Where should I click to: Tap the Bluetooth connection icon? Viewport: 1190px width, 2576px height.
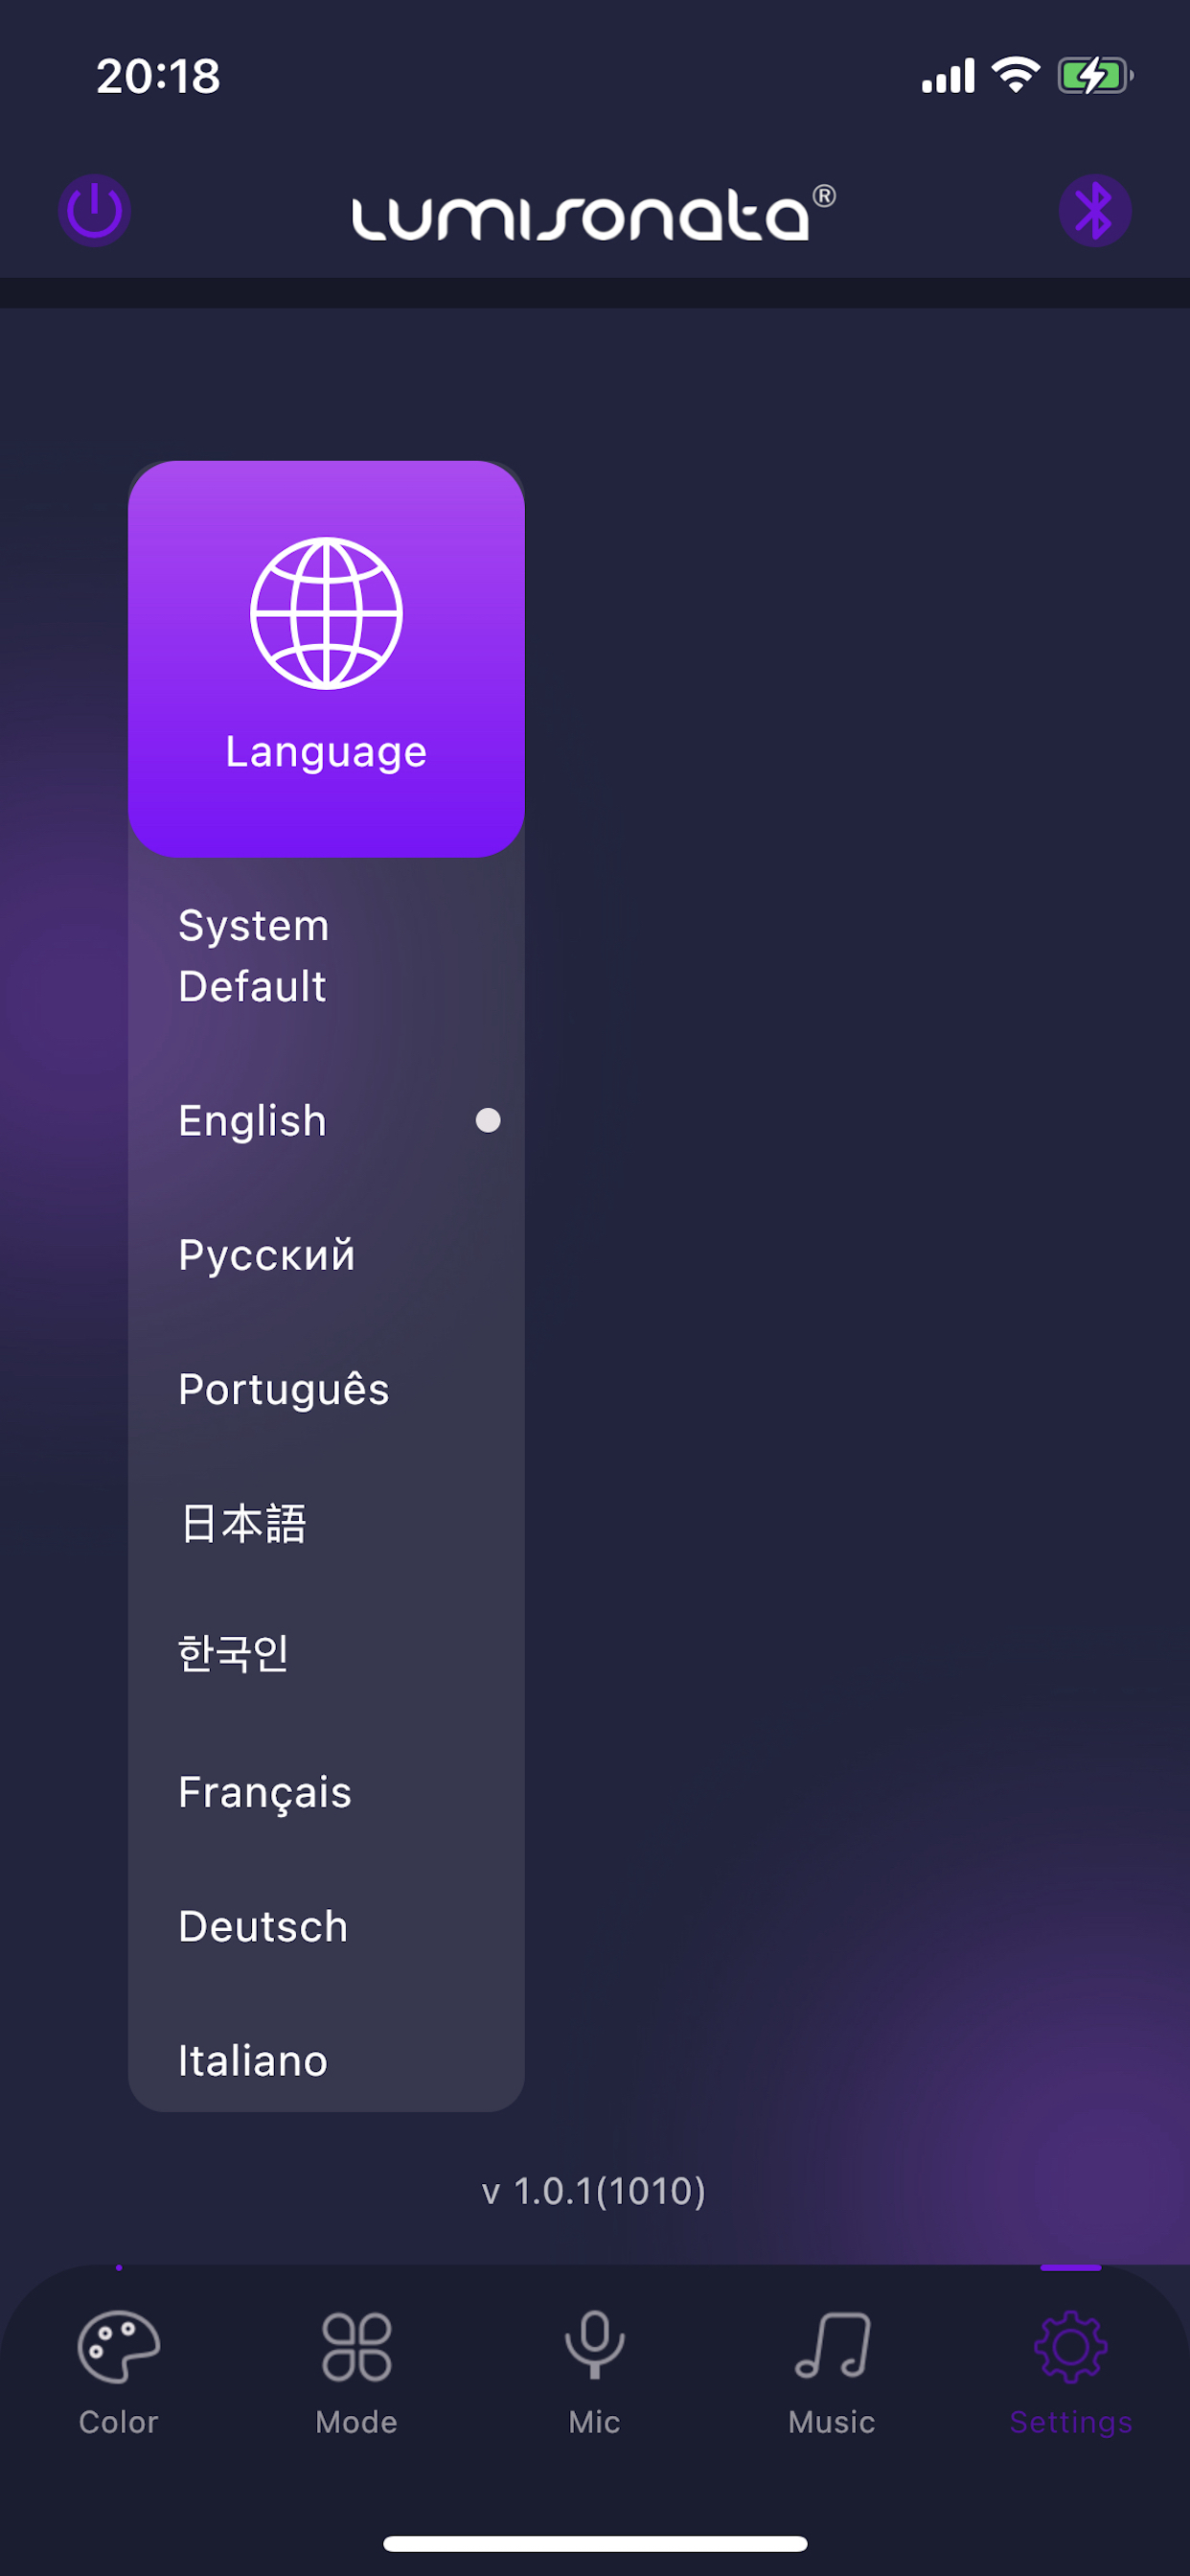pos(1095,211)
